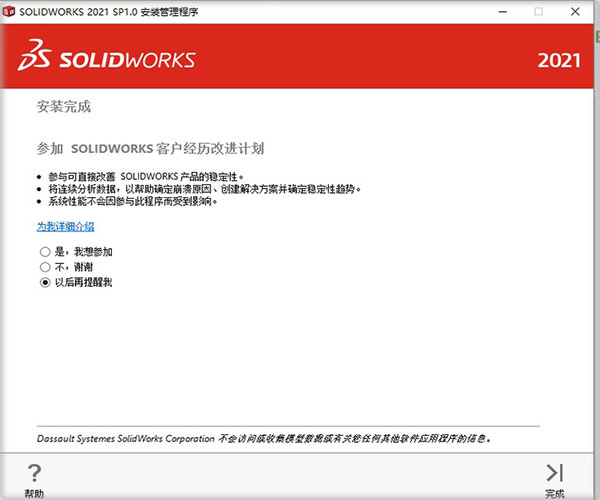Screen dimensions: 600x500
Task: Click the SOLIDWORKS title bar app icon
Action: [9, 12]
